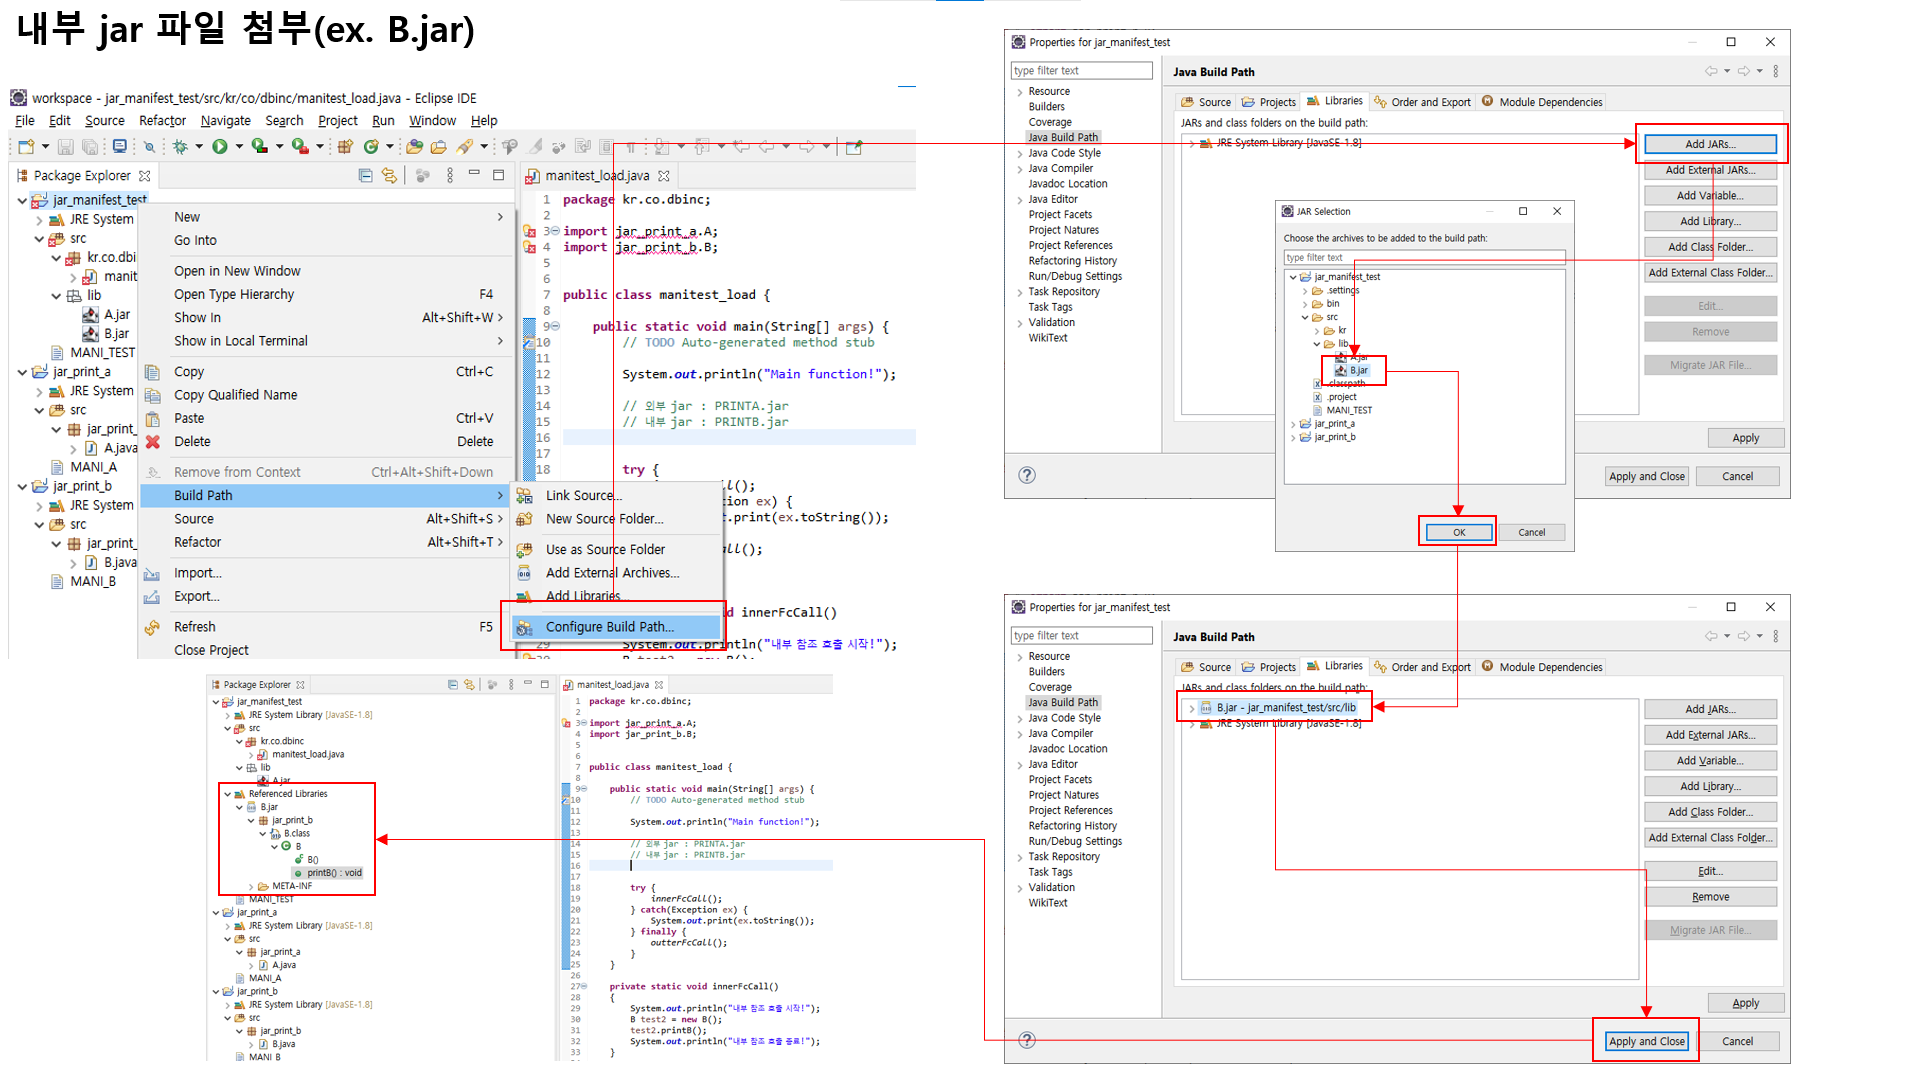This screenshot has width=1920, height=1080.
Task: Toggle Link with Editor in Package Explorer
Action: pyautogui.click(x=389, y=176)
